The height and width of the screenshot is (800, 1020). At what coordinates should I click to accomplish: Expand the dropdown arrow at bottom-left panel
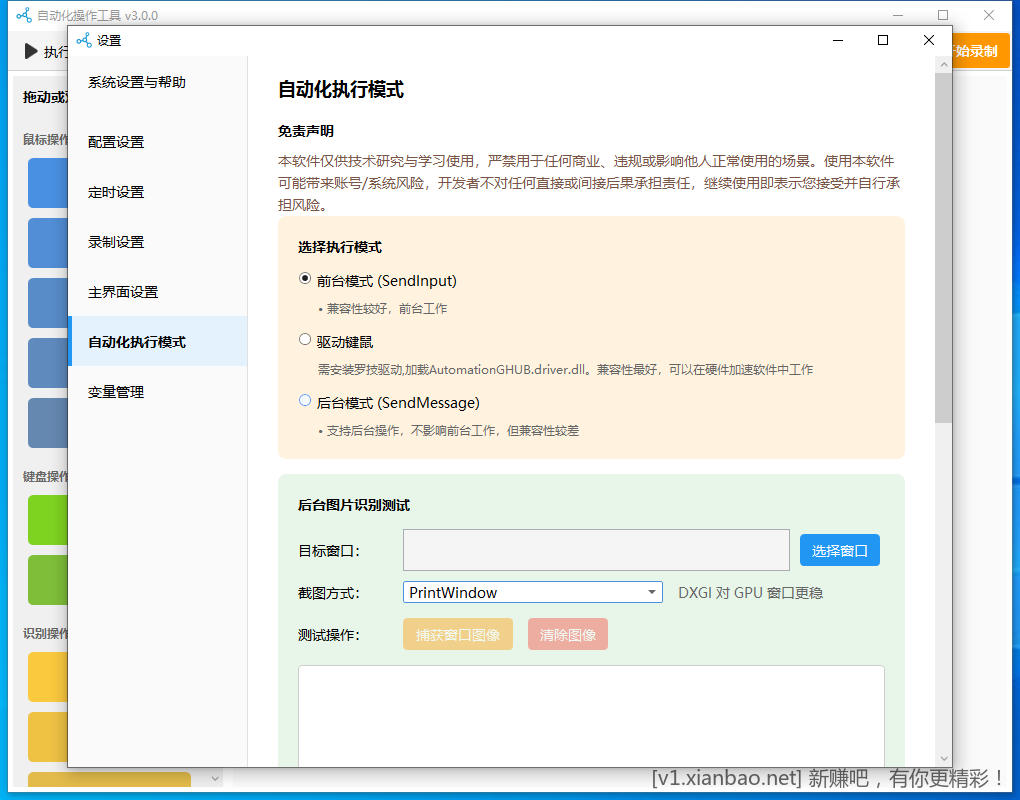[x=215, y=777]
